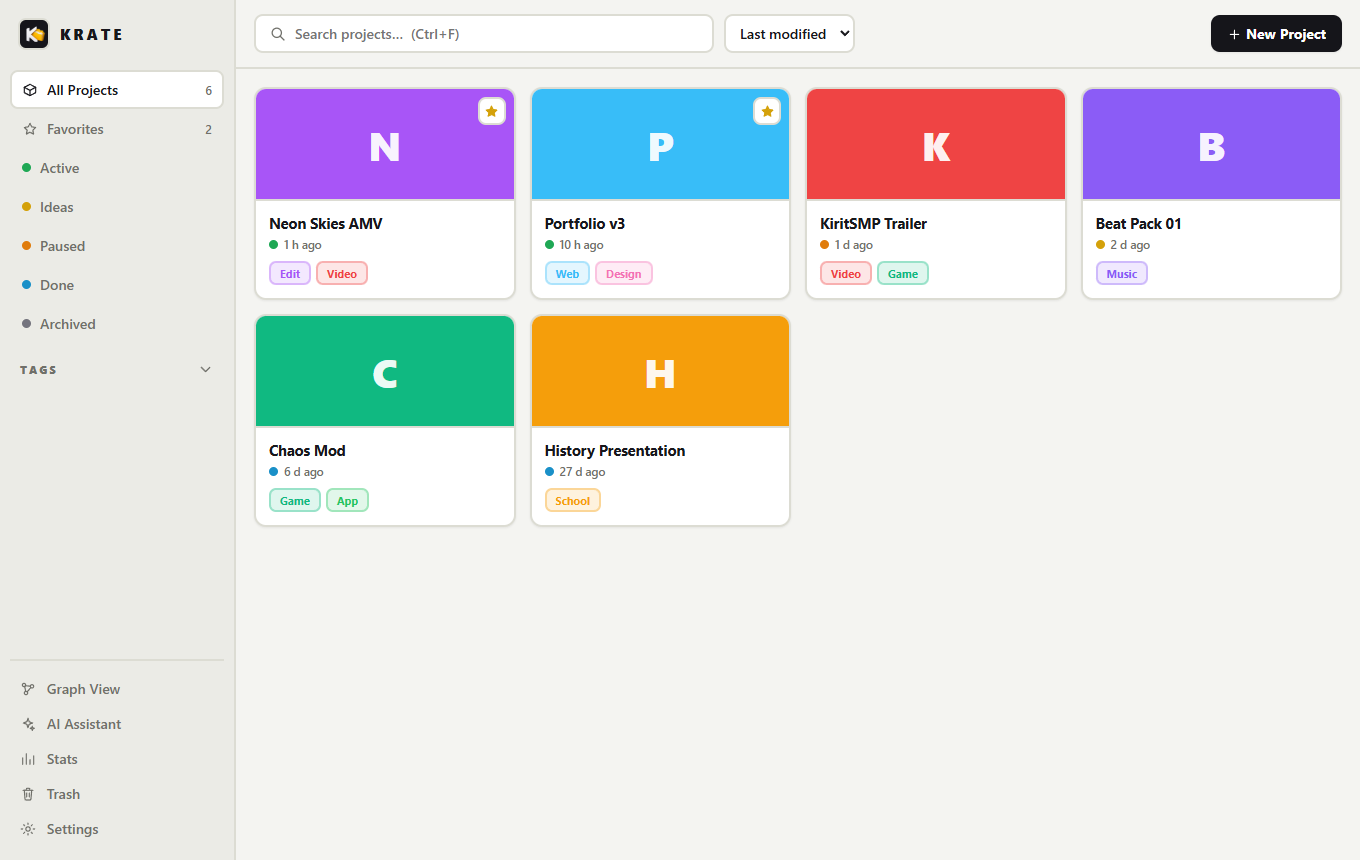Select the School tag on History Presentation

click(x=573, y=500)
